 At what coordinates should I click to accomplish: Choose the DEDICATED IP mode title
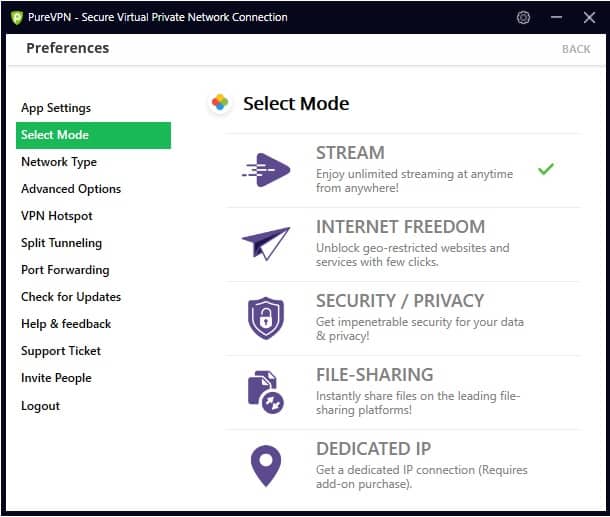[373, 449]
